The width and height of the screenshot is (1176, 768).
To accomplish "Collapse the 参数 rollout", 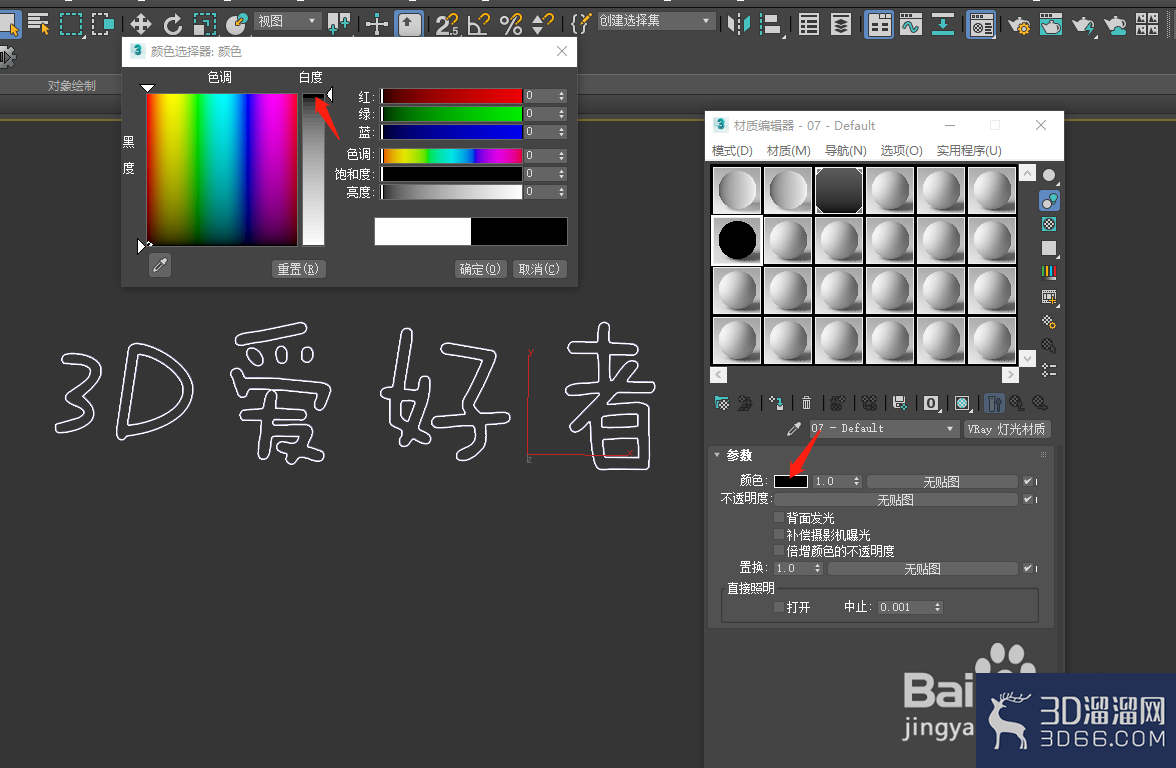I will coord(717,455).
